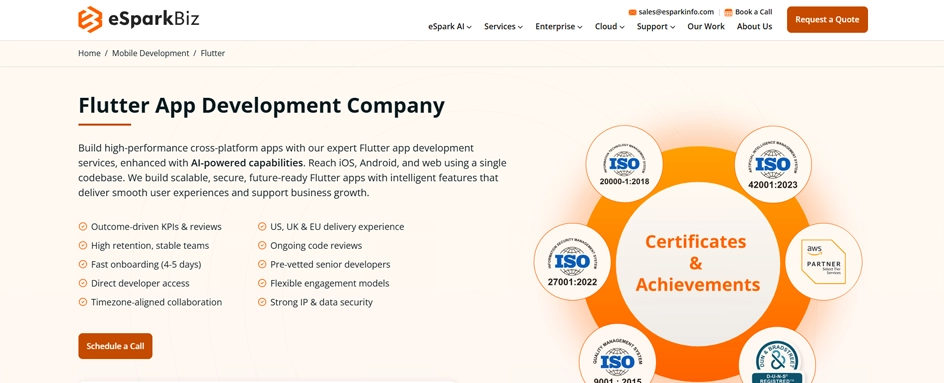
Task: Click the sales@esparkinfo.com email link
Action: (676, 12)
